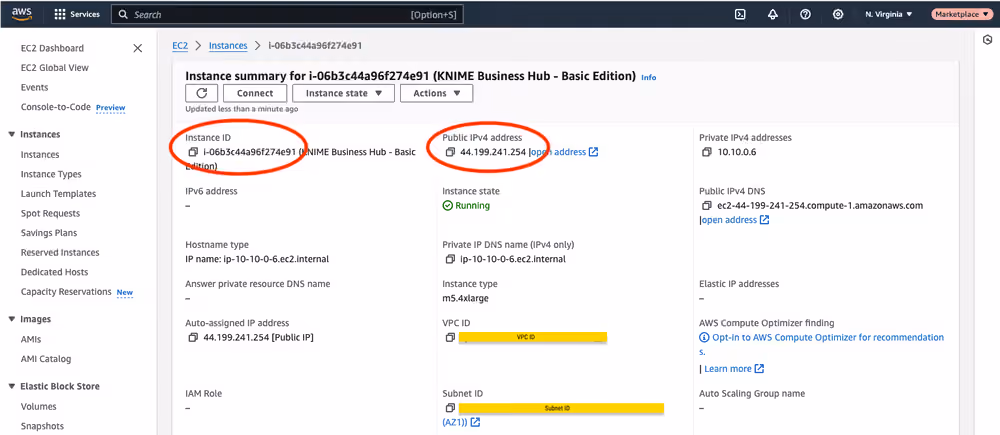This screenshot has height=435, width=1000.
Task: Go to Instances breadcrumb link
Action: point(228,45)
